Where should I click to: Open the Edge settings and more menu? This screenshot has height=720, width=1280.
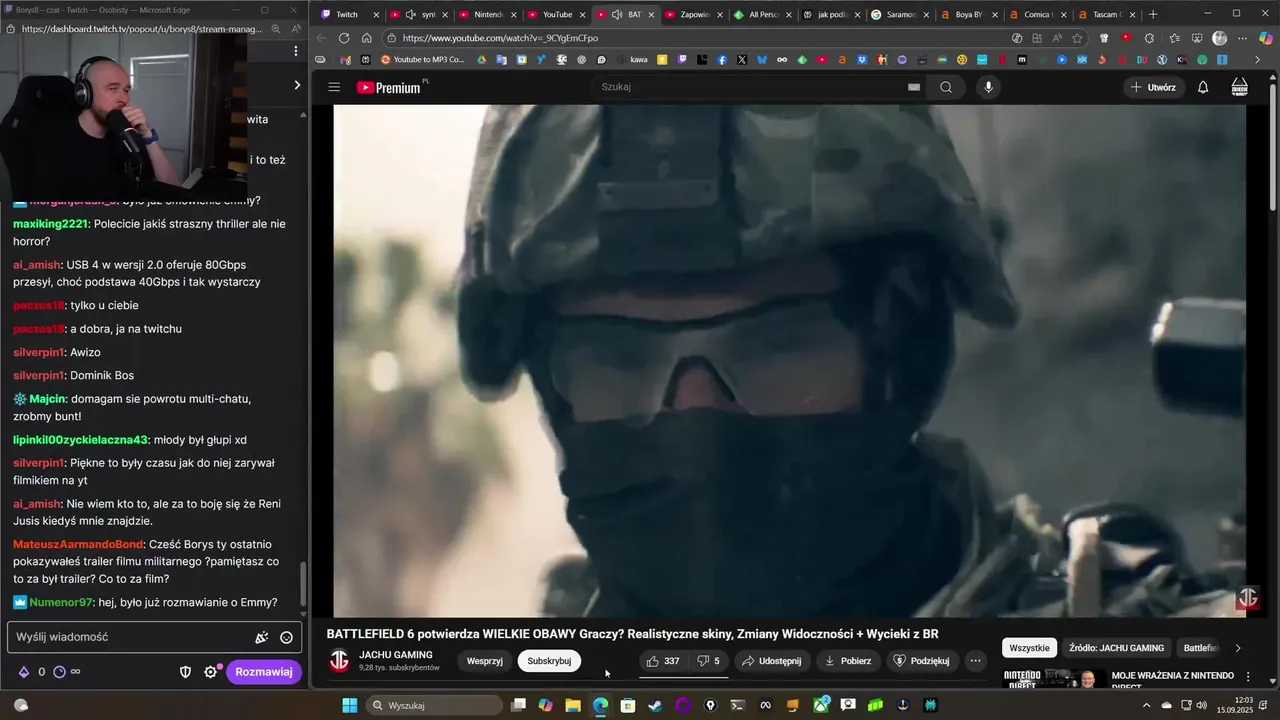click(1243, 38)
